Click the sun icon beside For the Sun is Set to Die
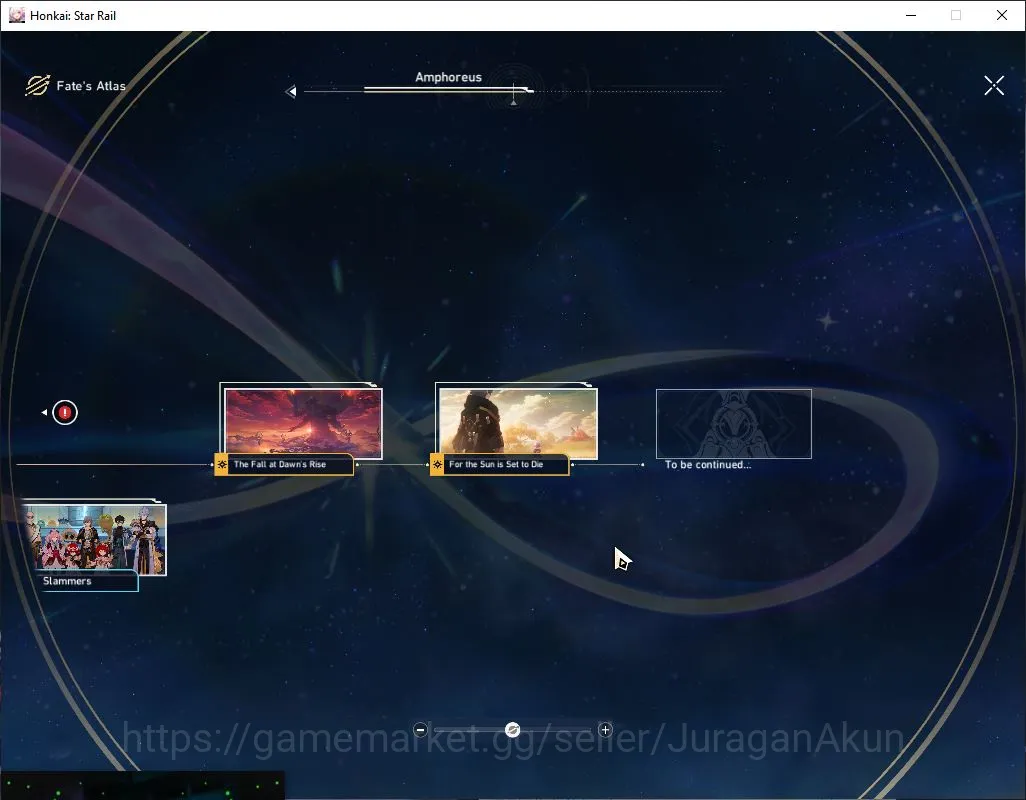 click(x=437, y=464)
